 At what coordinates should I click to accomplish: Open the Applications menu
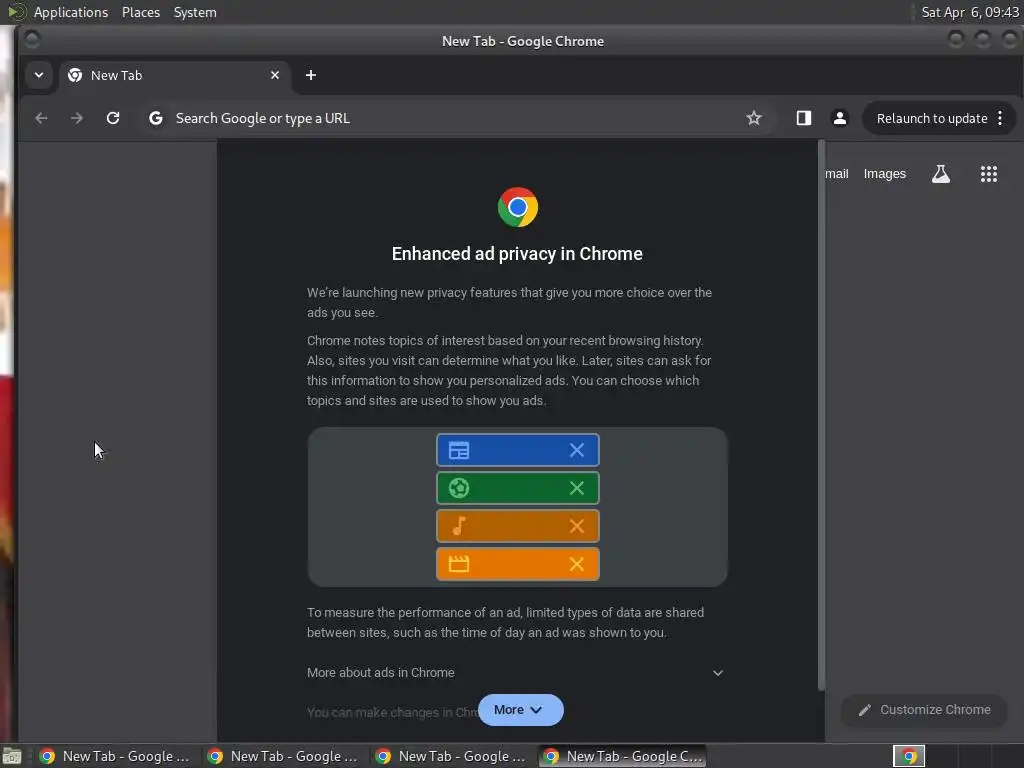[71, 12]
